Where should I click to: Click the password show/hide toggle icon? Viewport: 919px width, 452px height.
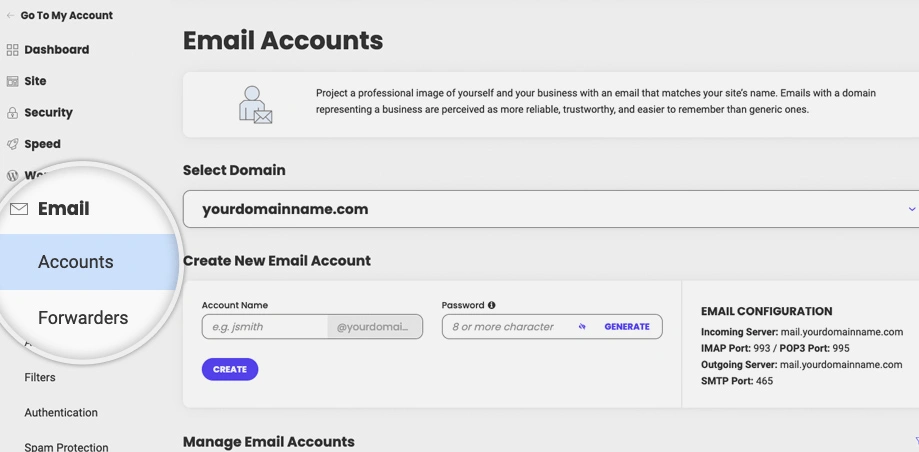(x=582, y=327)
